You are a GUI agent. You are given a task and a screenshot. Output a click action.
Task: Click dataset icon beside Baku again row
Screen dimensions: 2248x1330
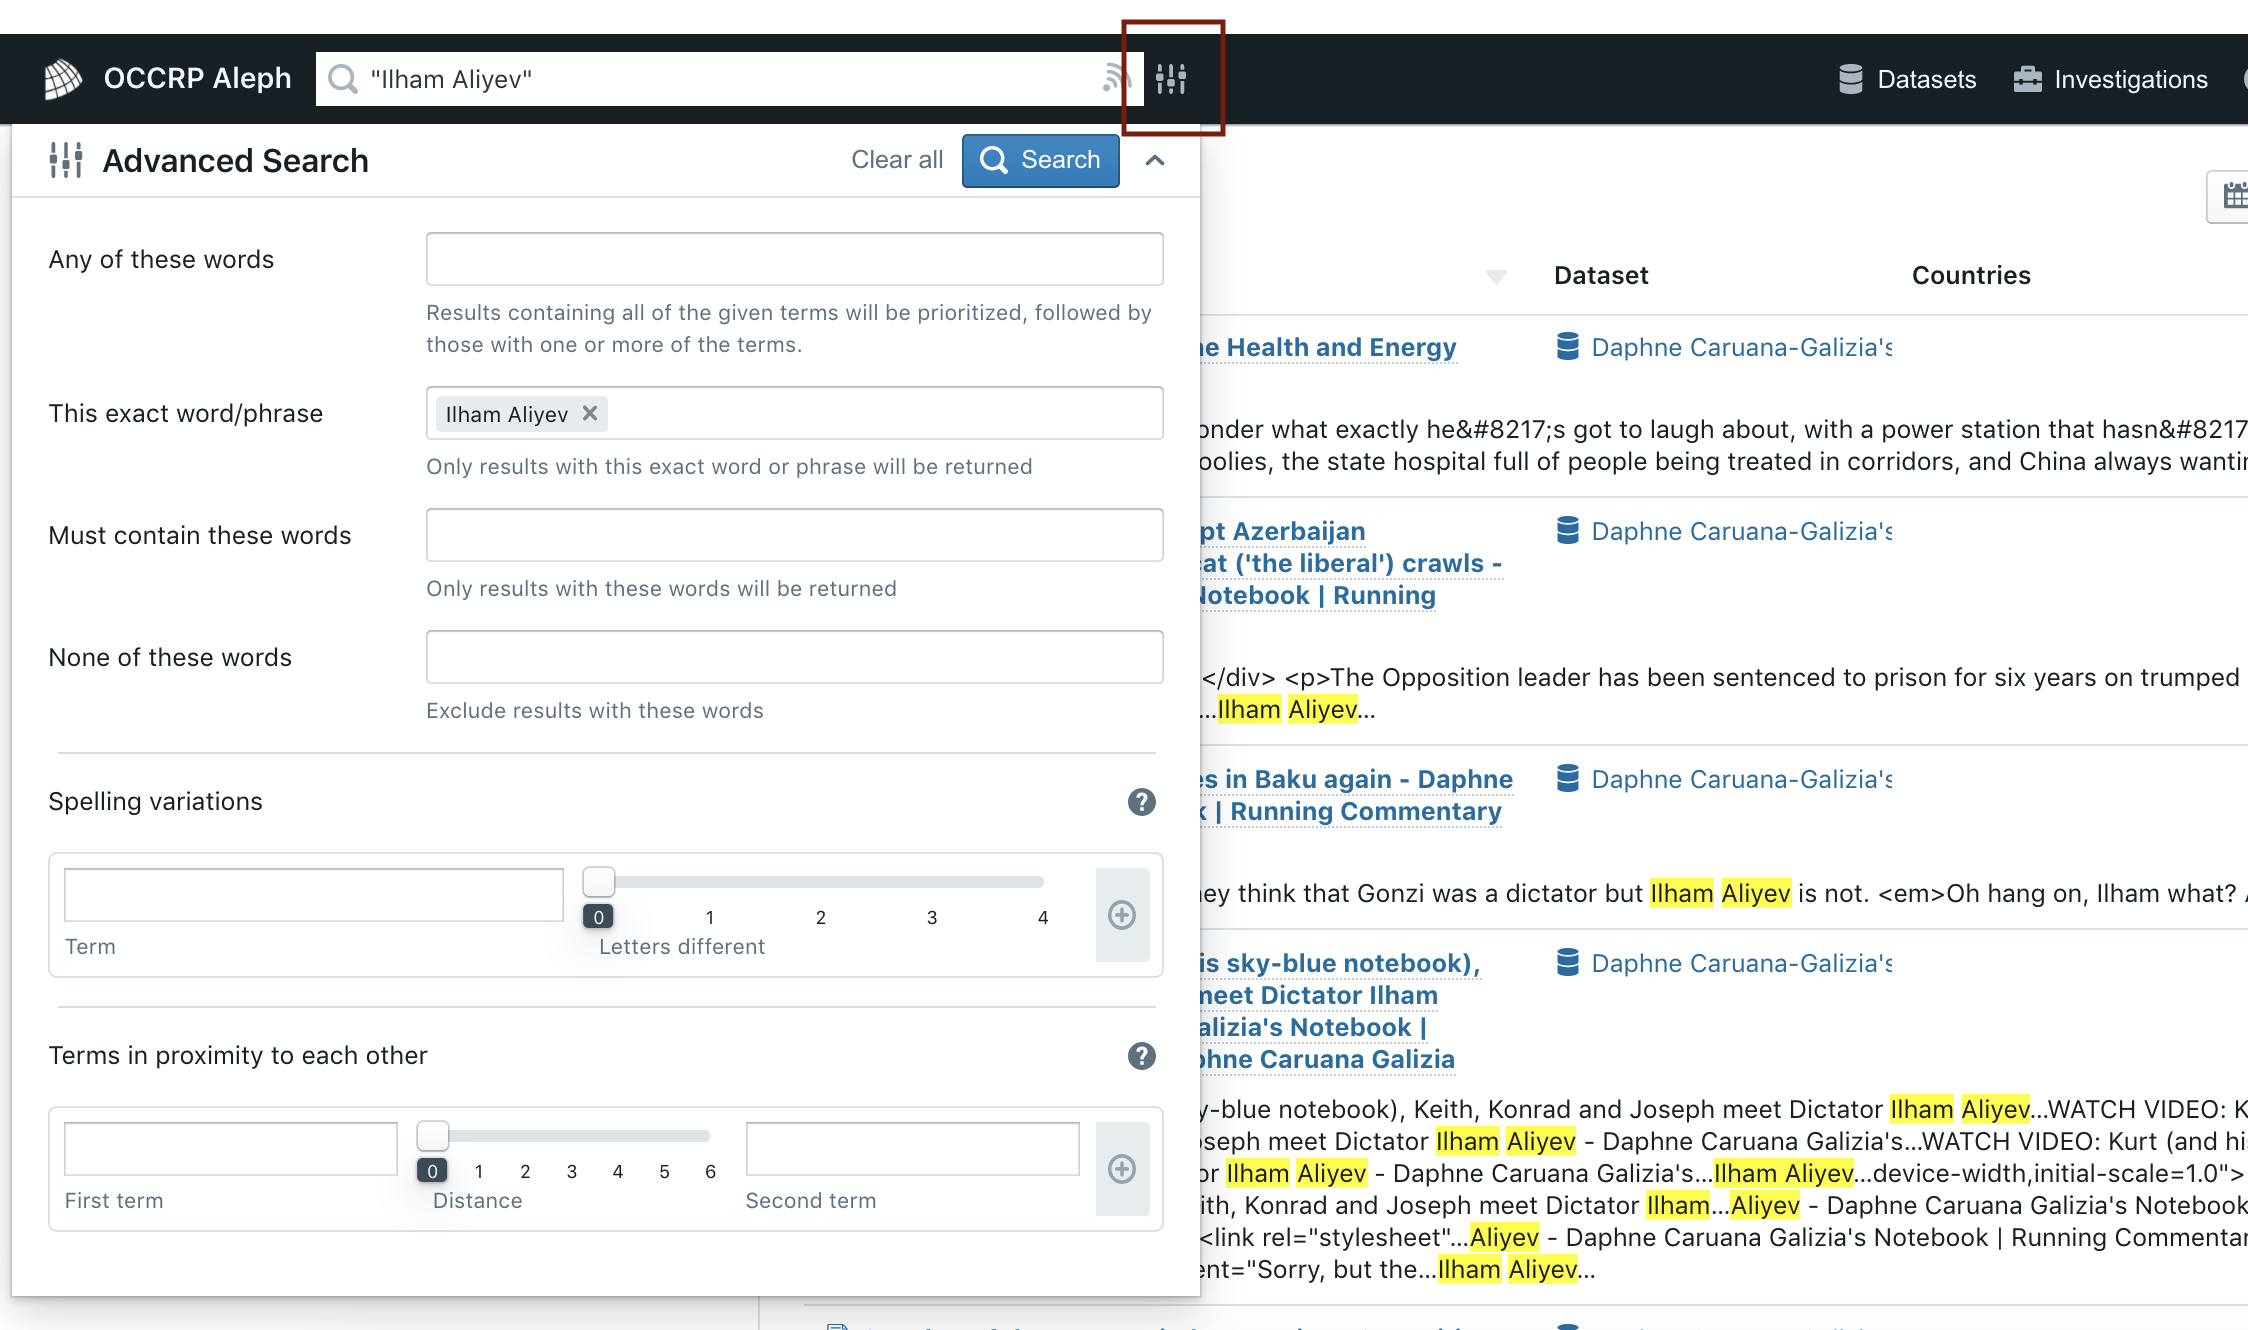(1567, 779)
